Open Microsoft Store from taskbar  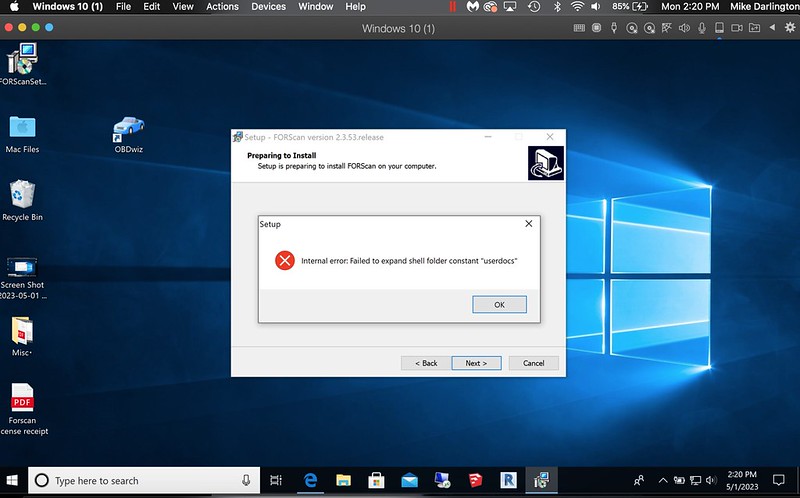[x=376, y=480]
